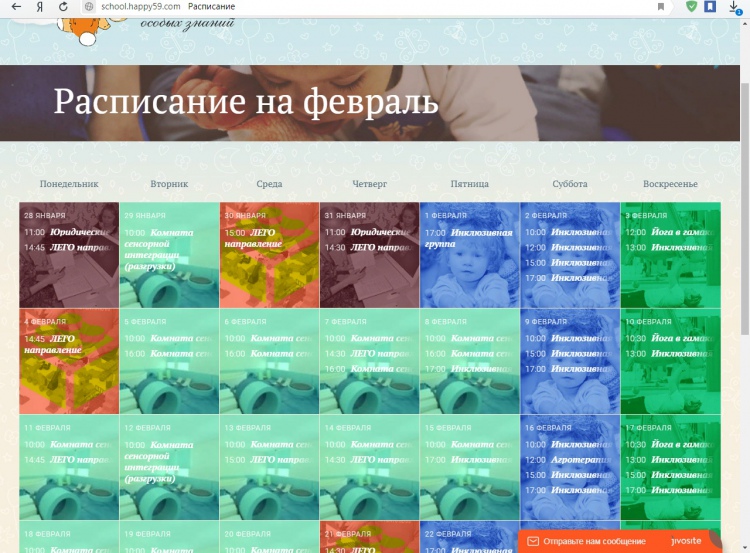750x553 pixels.
Task: Click the envelope icon in chat widget
Action: point(532,541)
